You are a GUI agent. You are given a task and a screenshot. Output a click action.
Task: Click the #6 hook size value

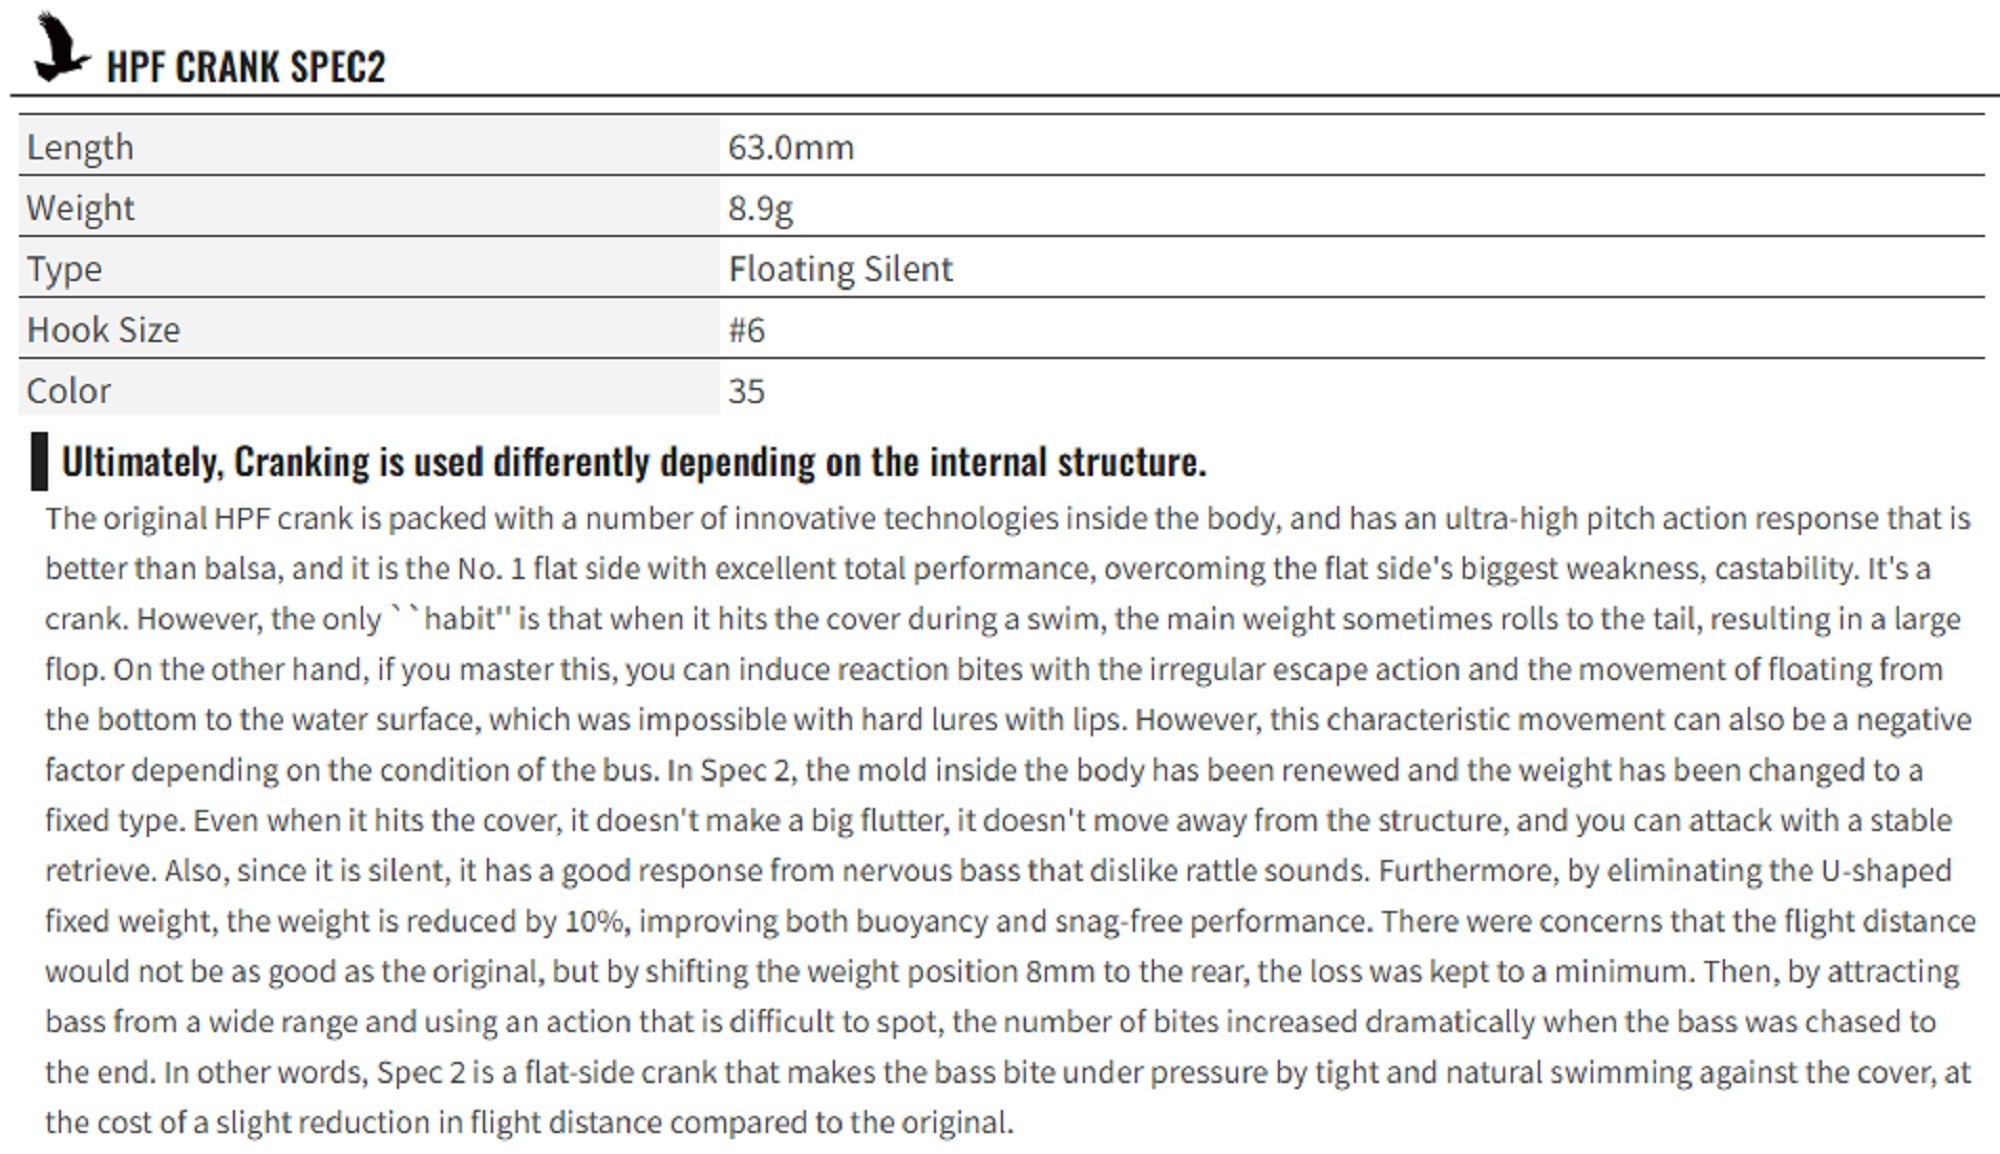click(746, 330)
